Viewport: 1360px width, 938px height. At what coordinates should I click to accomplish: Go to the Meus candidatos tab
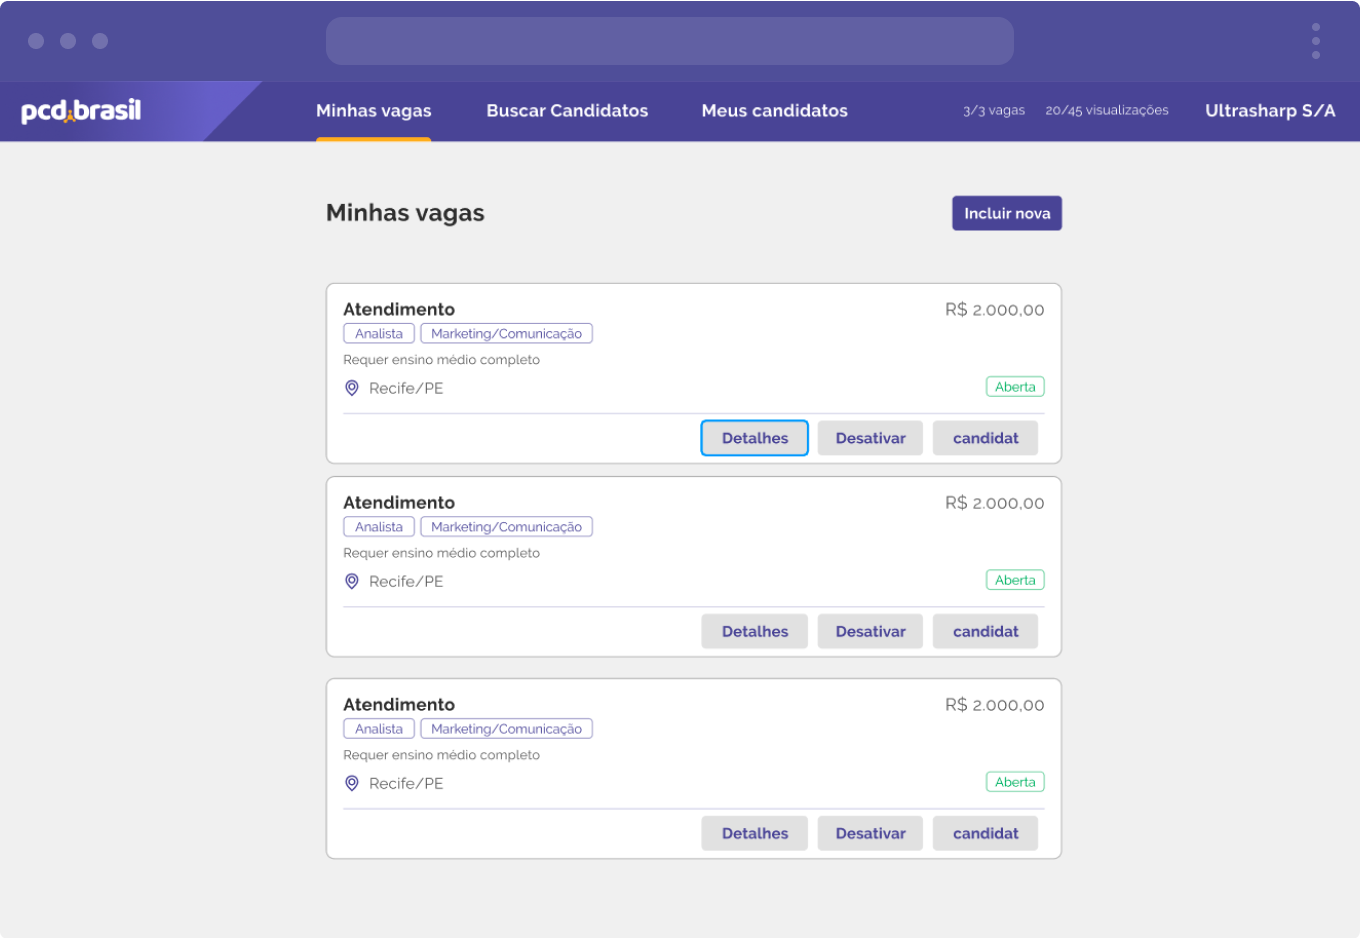(774, 111)
